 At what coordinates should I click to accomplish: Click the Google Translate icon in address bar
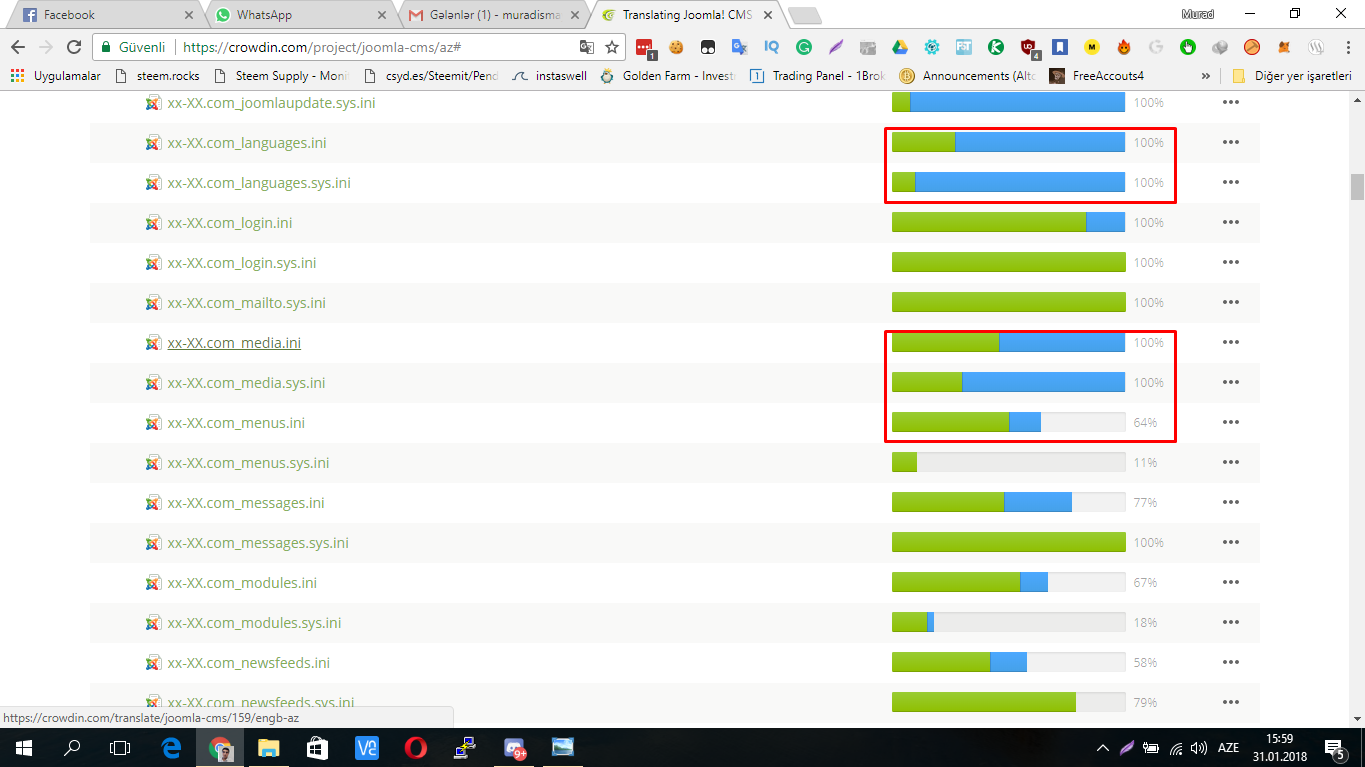point(587,47)
